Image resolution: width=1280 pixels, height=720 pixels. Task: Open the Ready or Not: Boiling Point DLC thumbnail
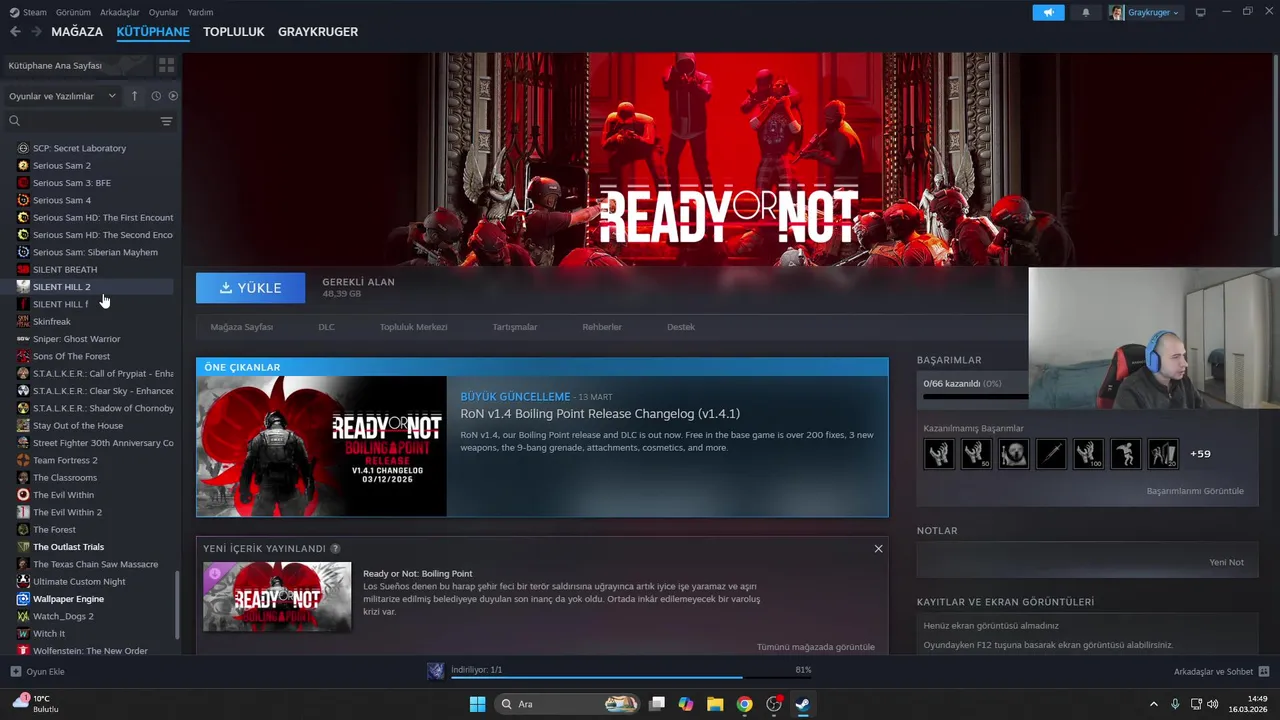277,596
